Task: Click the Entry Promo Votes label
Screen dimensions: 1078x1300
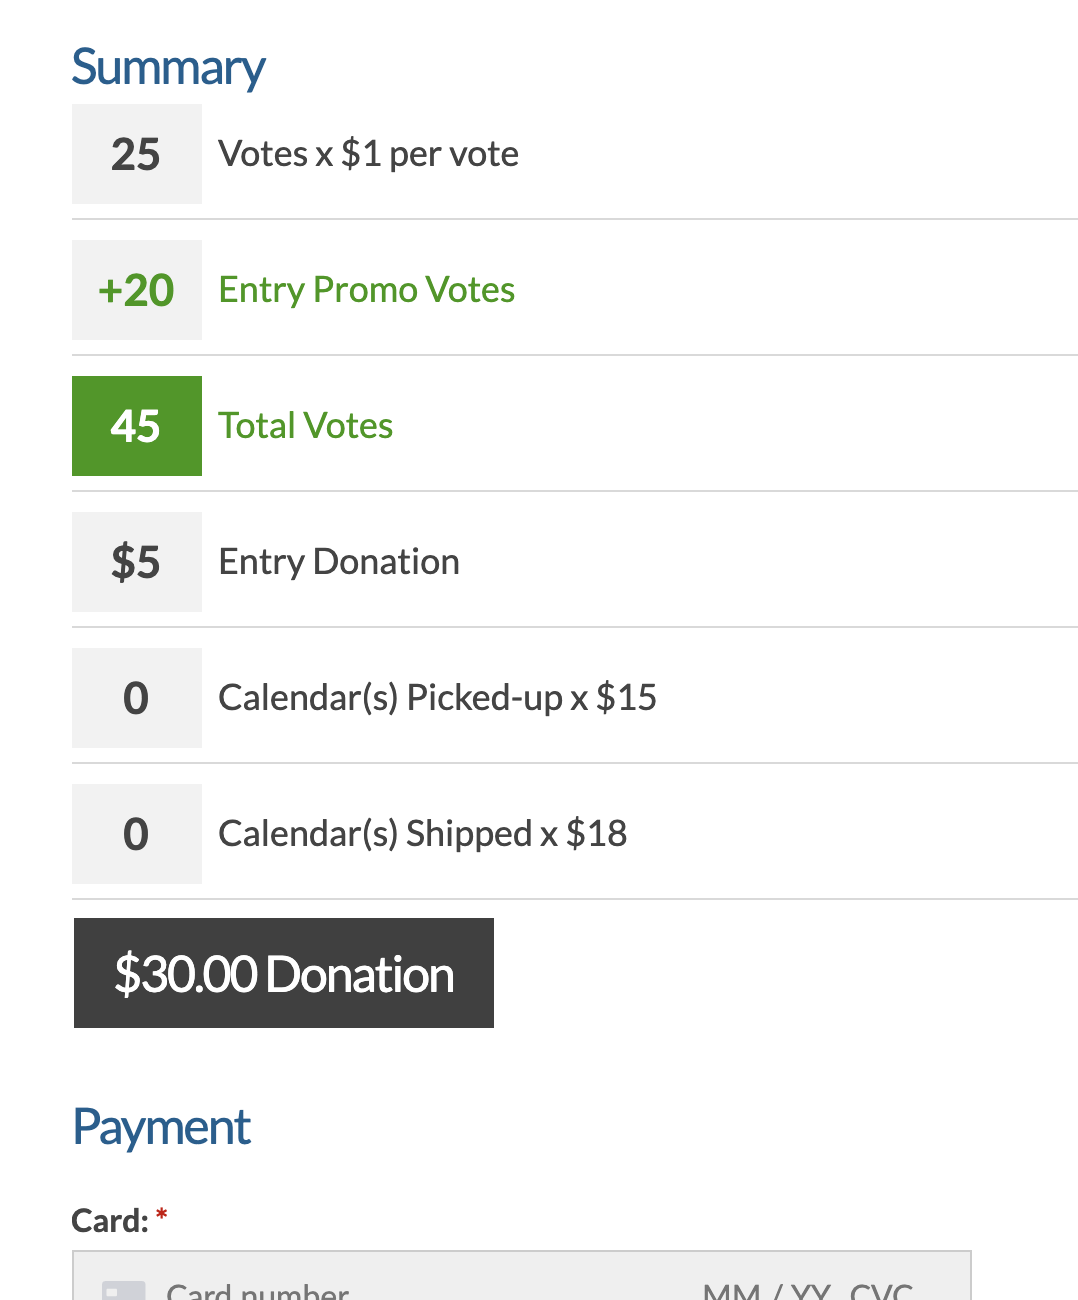Action: point(367,290)
